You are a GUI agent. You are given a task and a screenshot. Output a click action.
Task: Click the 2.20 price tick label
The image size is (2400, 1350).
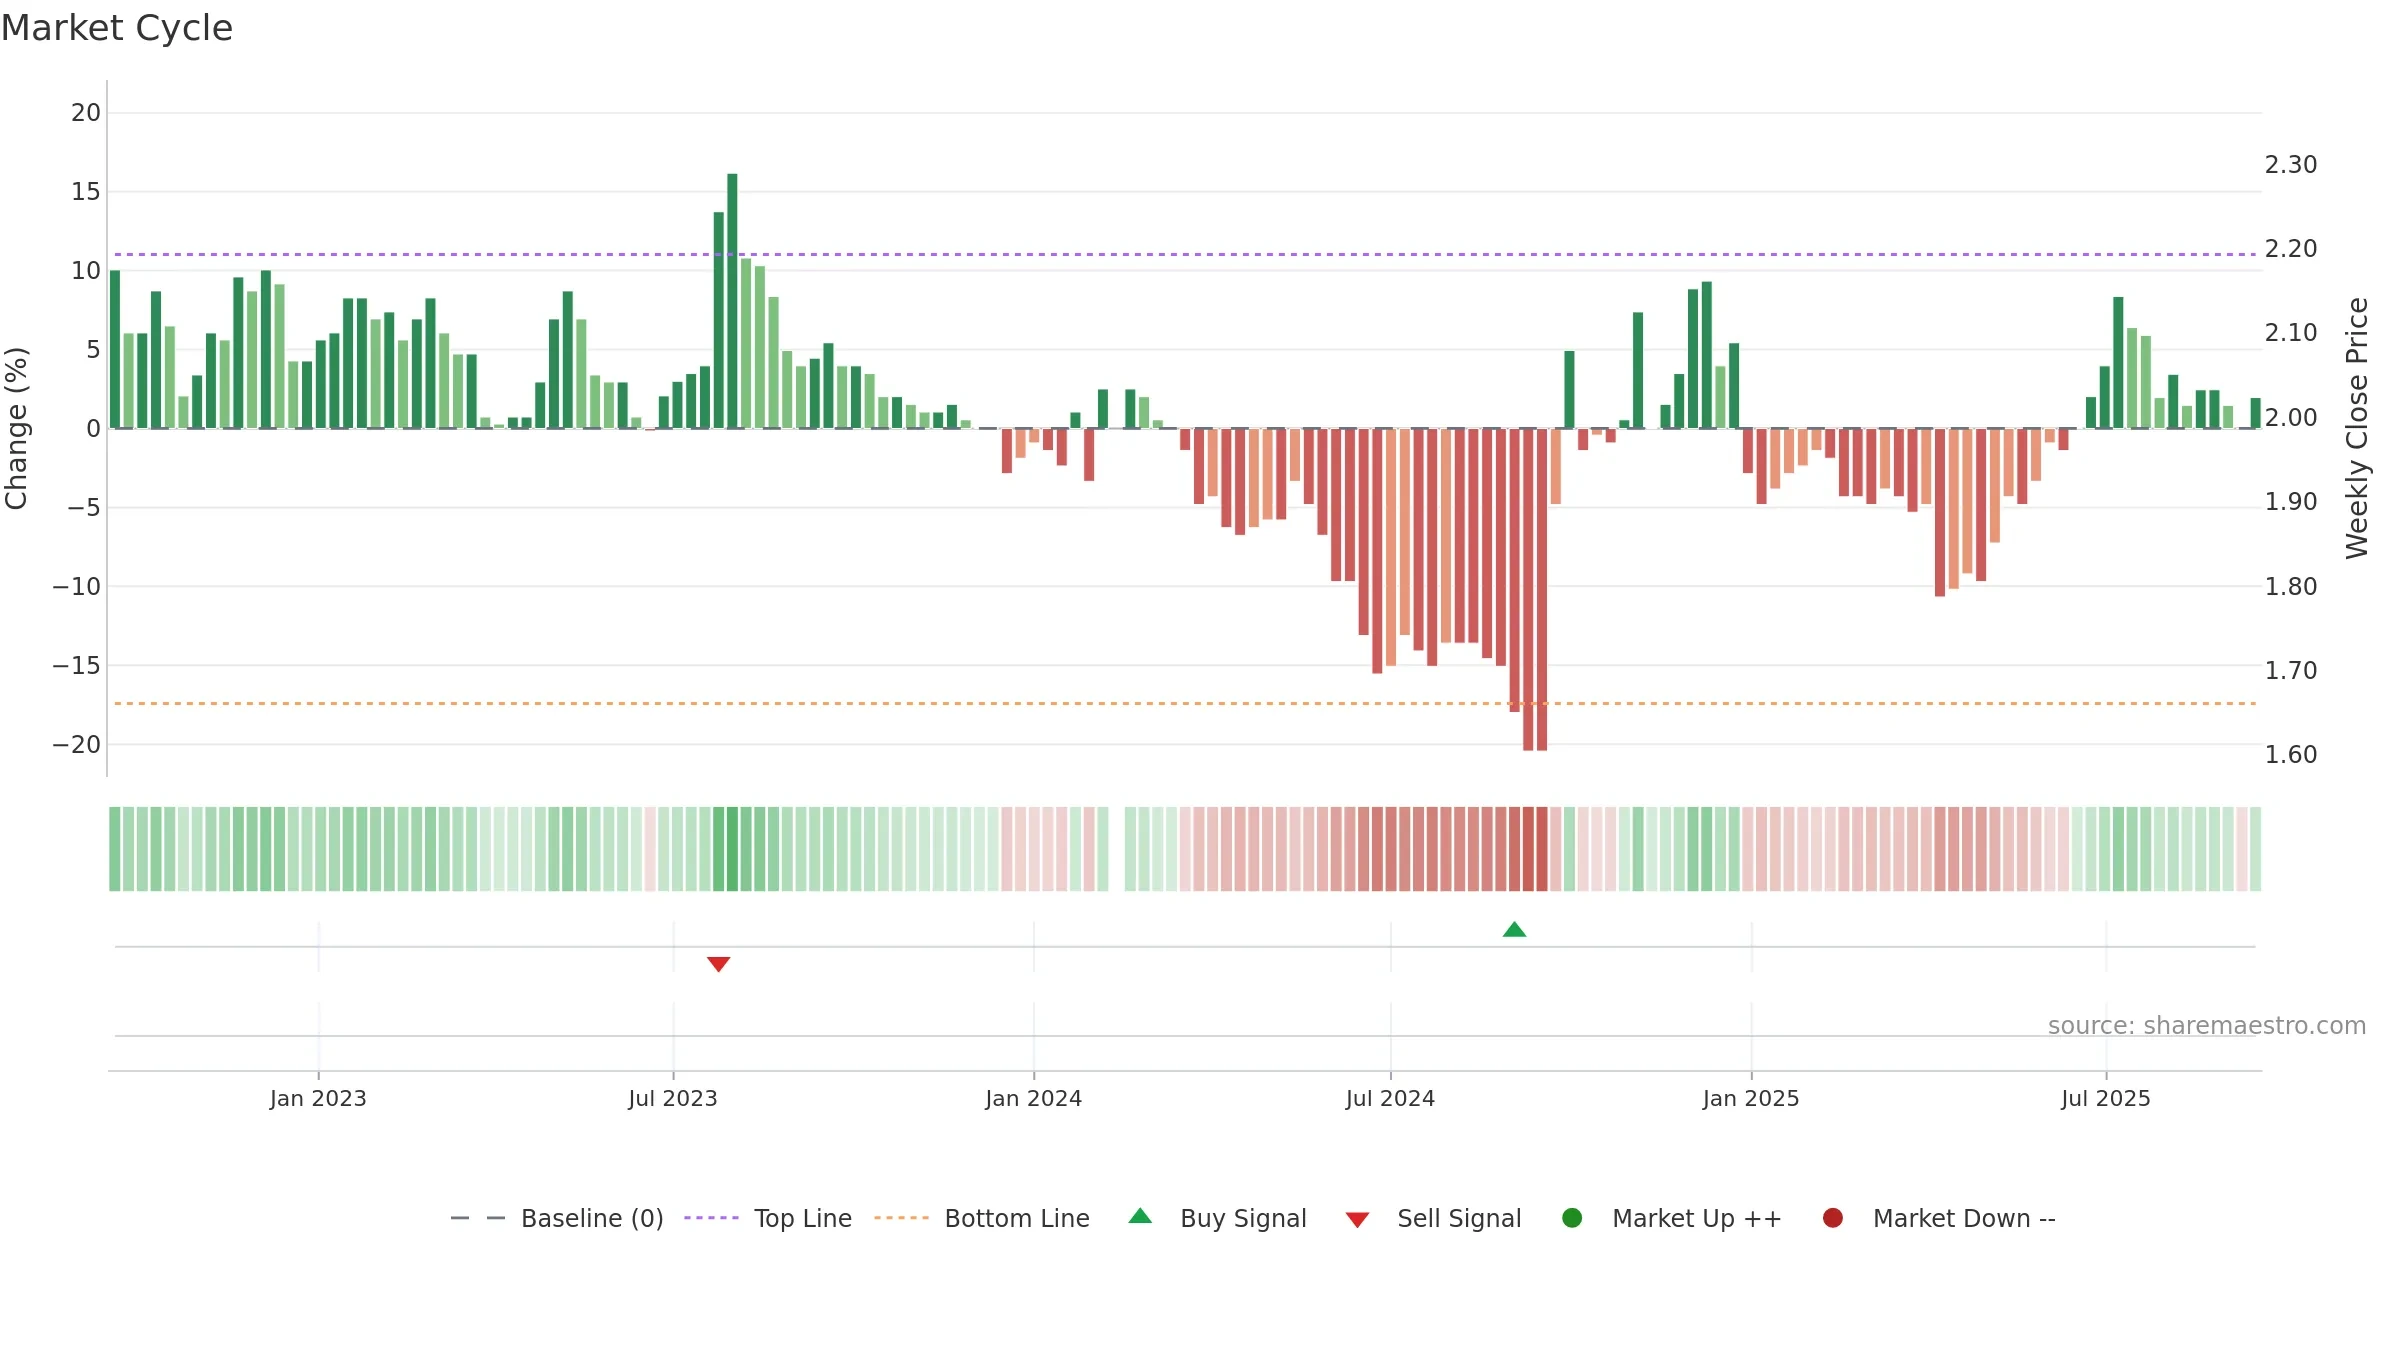2291,248
